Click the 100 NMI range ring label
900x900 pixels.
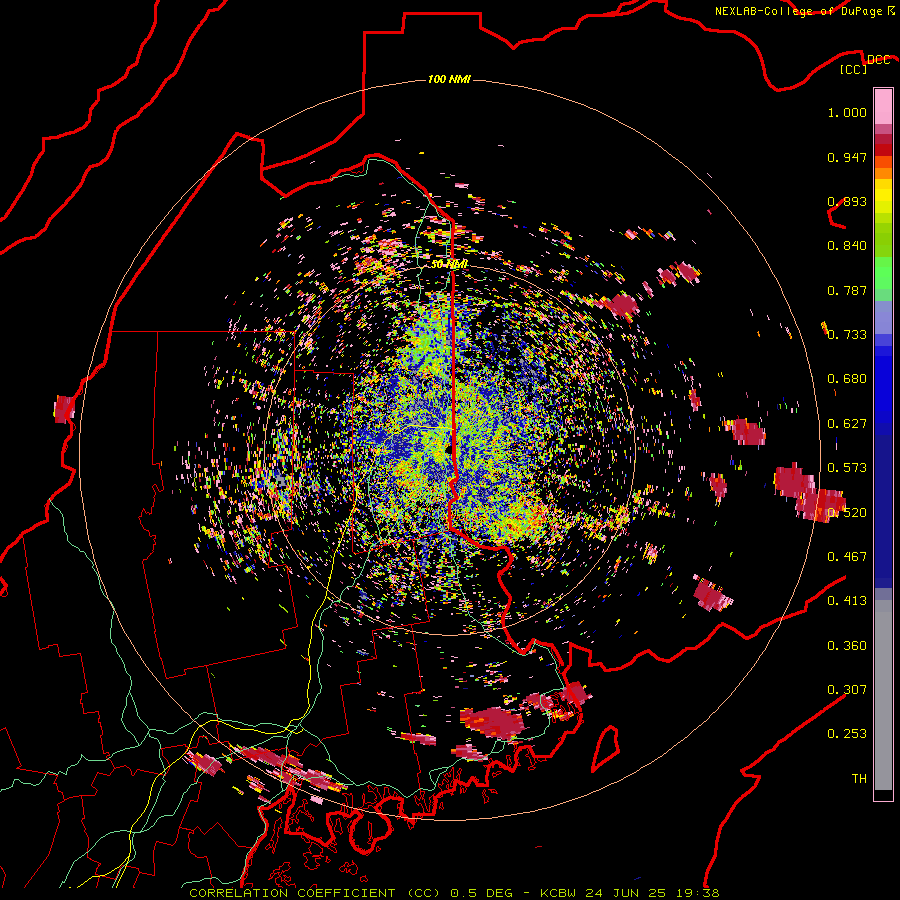click(x=449, y=79)
